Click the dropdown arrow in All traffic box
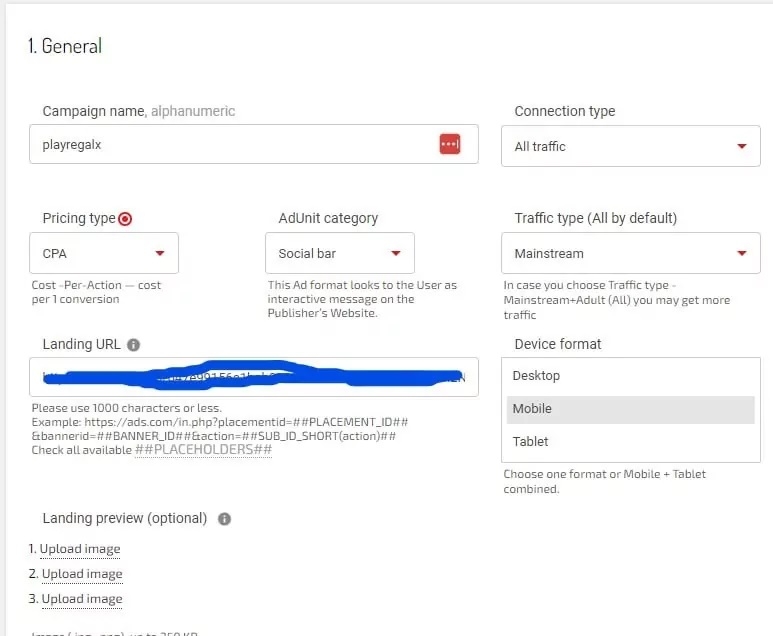 [741, 147]
